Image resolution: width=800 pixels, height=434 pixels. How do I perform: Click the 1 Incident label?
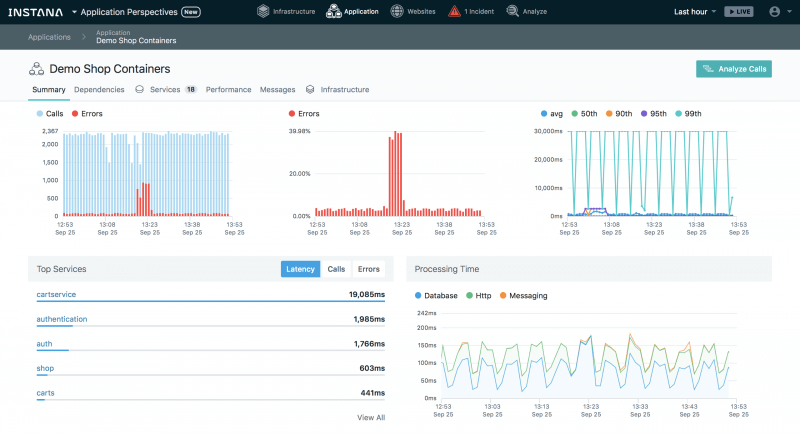[x=479, y=12]
